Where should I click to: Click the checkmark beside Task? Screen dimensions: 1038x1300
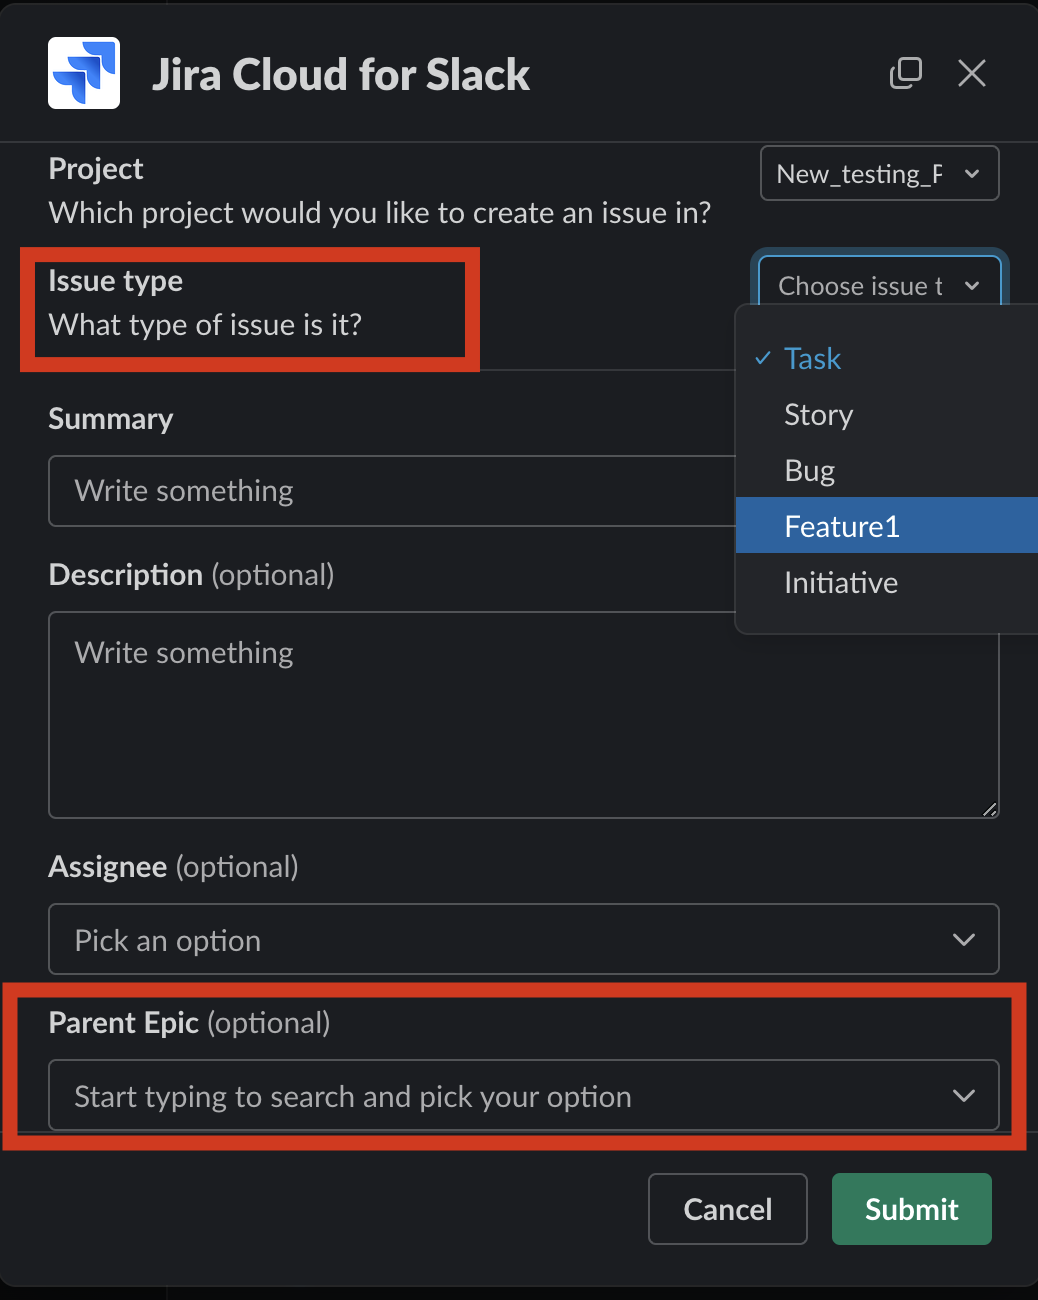click(762, 357)
